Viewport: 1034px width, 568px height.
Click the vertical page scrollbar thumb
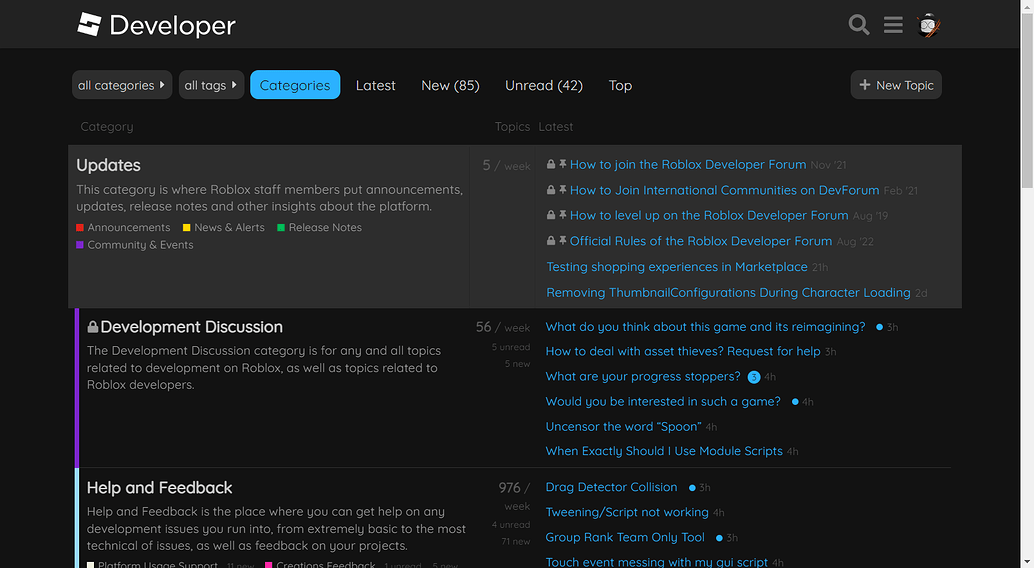[1027, 101]
